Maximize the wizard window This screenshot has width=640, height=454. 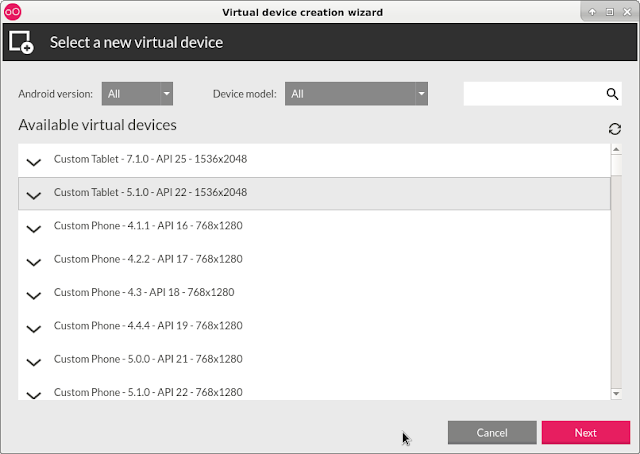(610, 12)
